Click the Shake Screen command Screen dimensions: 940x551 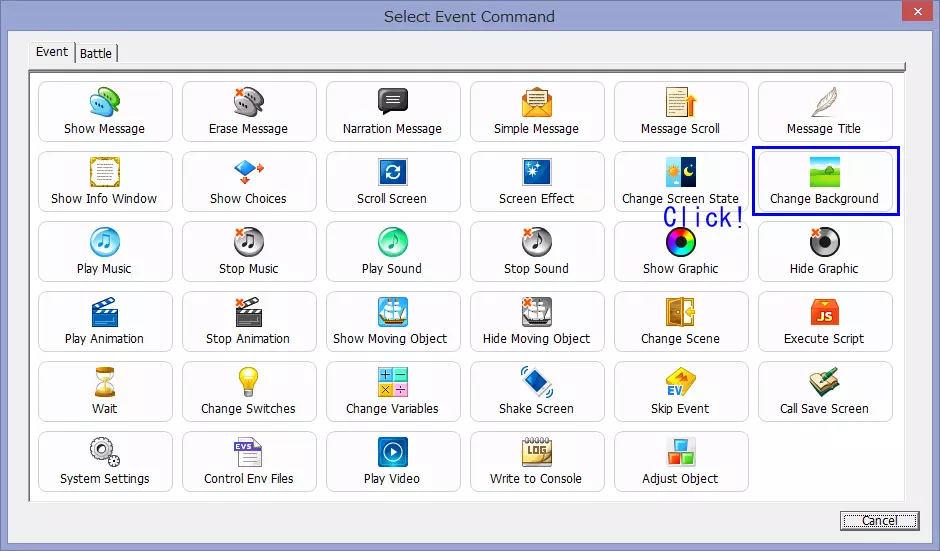coord(536,391)
